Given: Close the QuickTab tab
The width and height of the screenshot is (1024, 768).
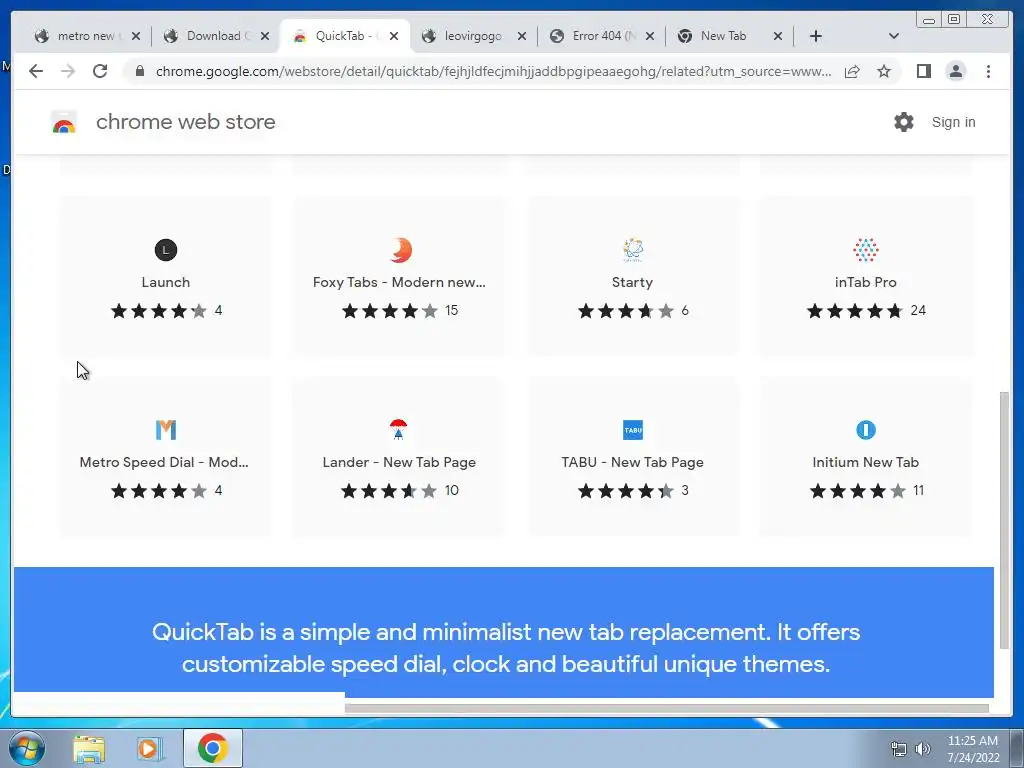Looking at the screenshot, I should pyautogui.click(x=394, y=36).
